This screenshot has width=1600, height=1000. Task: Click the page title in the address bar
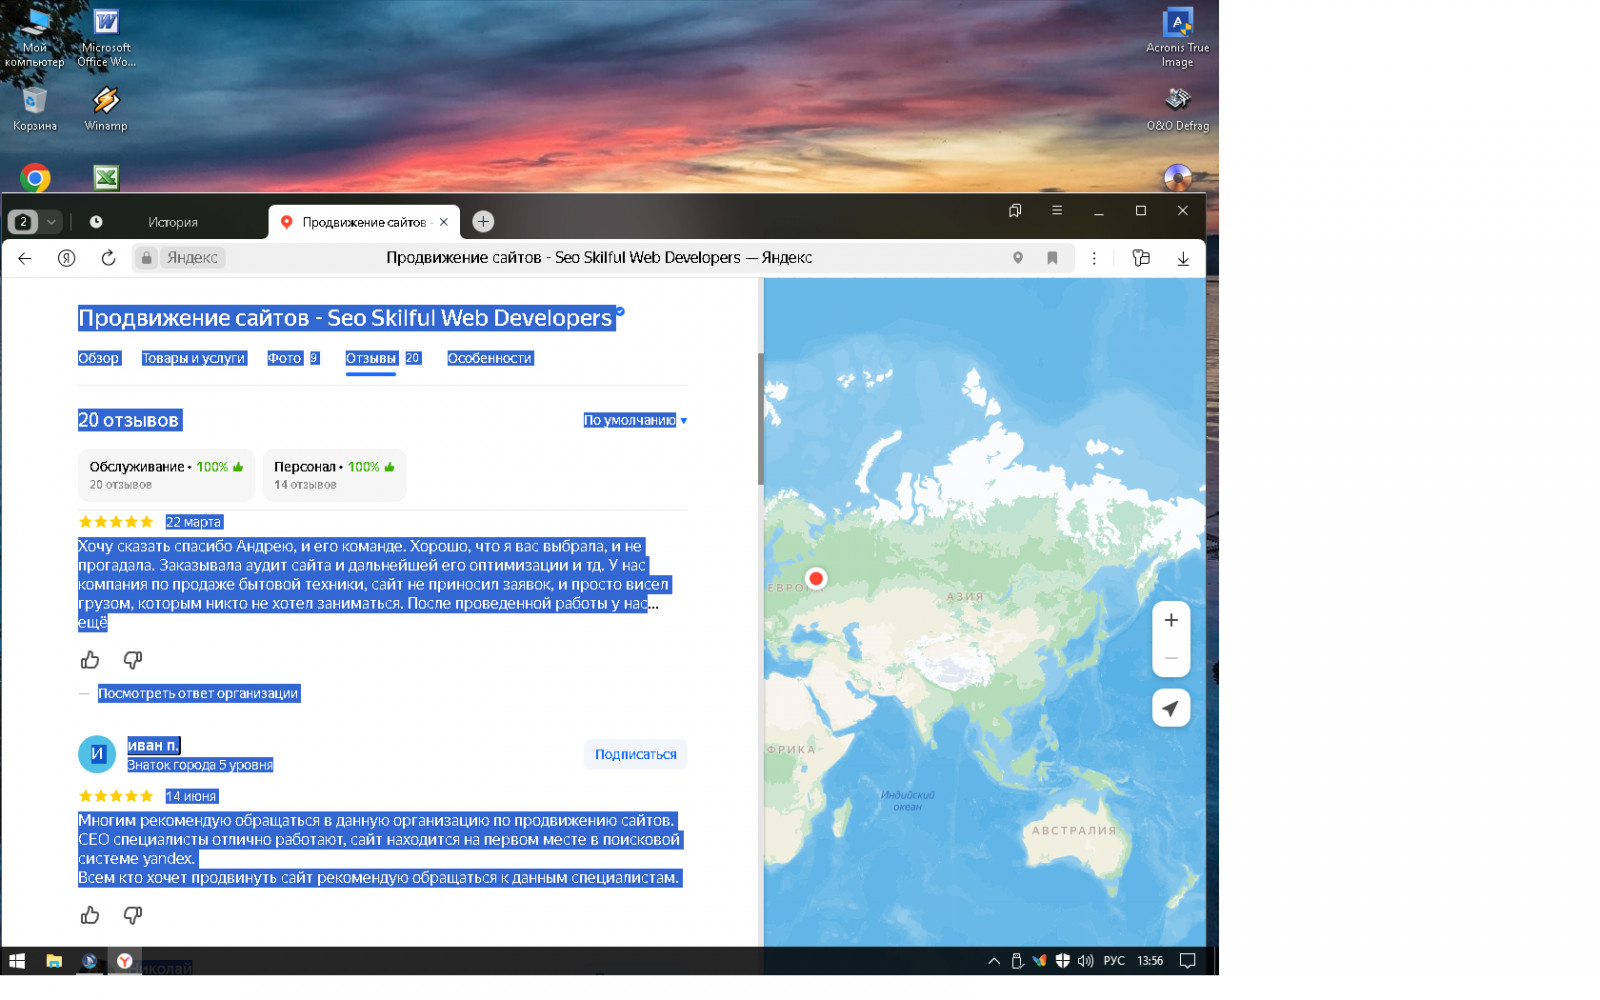tap(599, 258)
